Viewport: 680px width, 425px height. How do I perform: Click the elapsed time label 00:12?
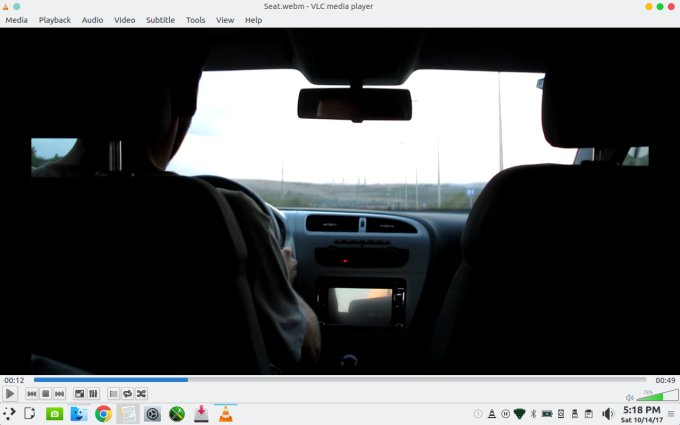click(x=14, y=380)
